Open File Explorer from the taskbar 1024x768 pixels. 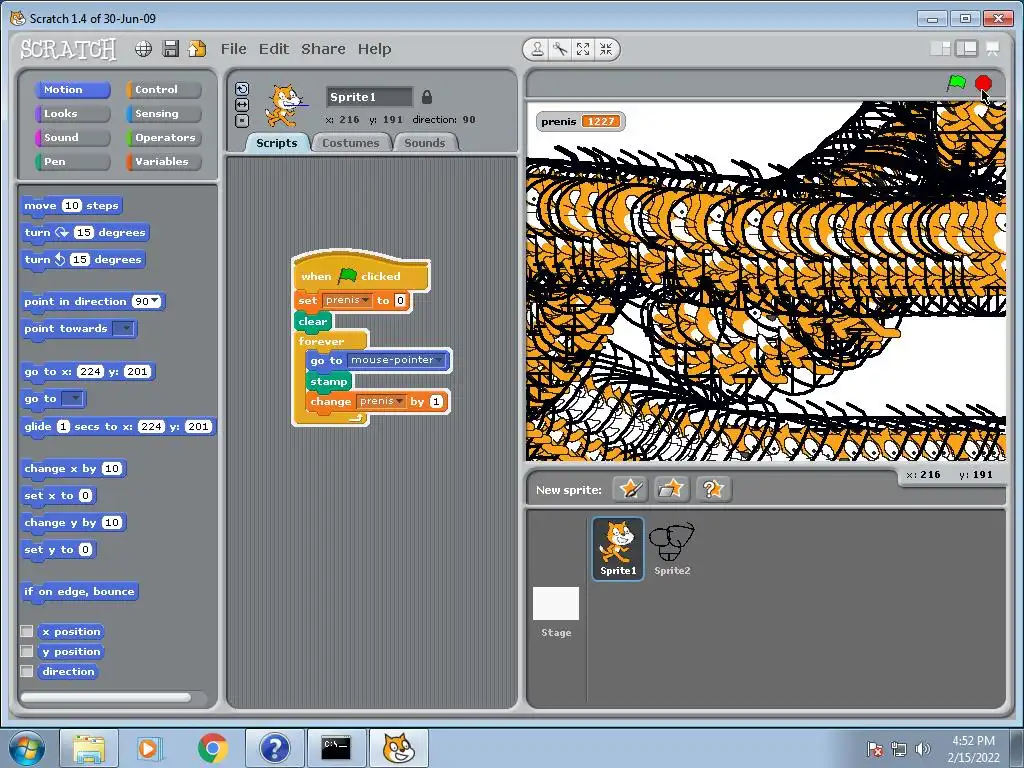[89, 748]
